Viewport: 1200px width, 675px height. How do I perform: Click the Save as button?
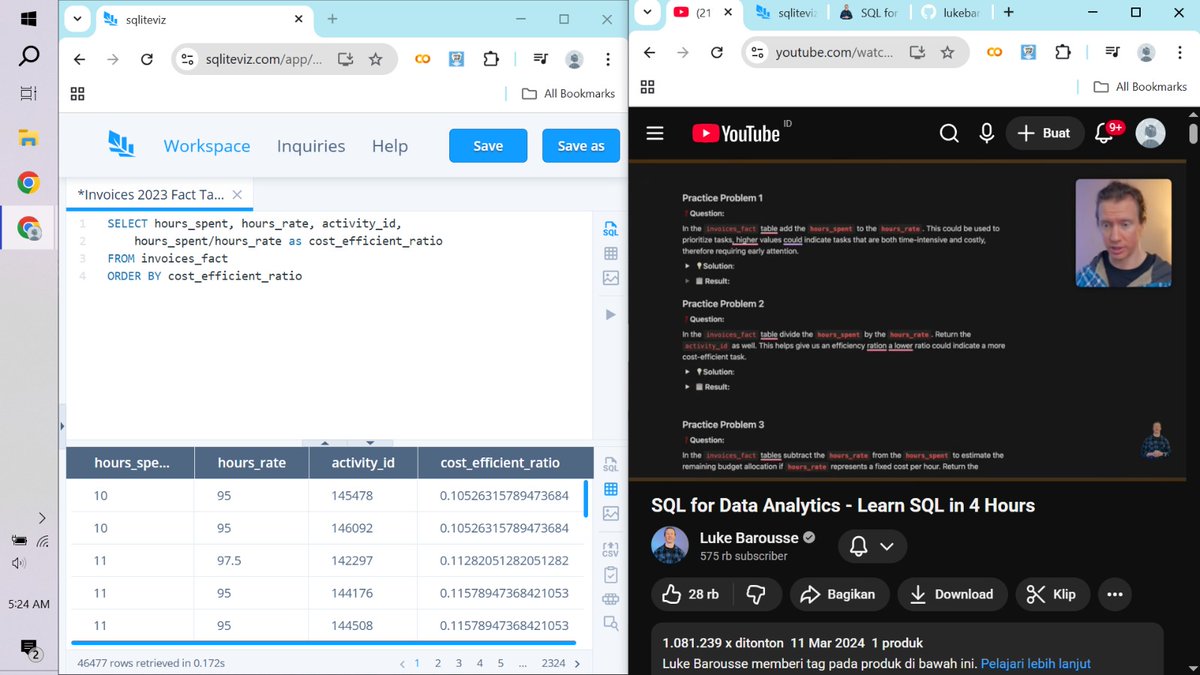tap(581, 145)
